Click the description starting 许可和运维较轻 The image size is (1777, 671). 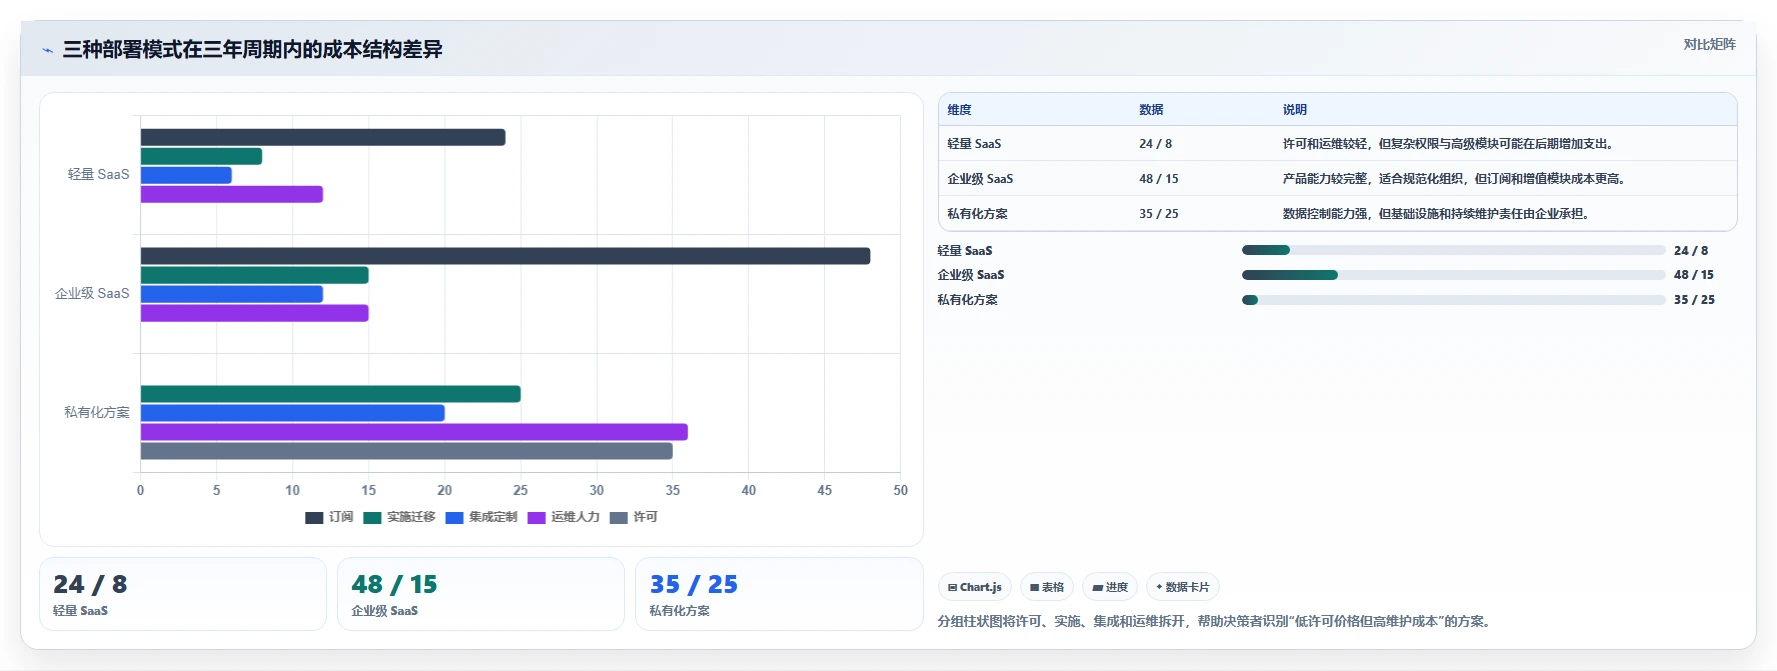(x=1450, y=144)
